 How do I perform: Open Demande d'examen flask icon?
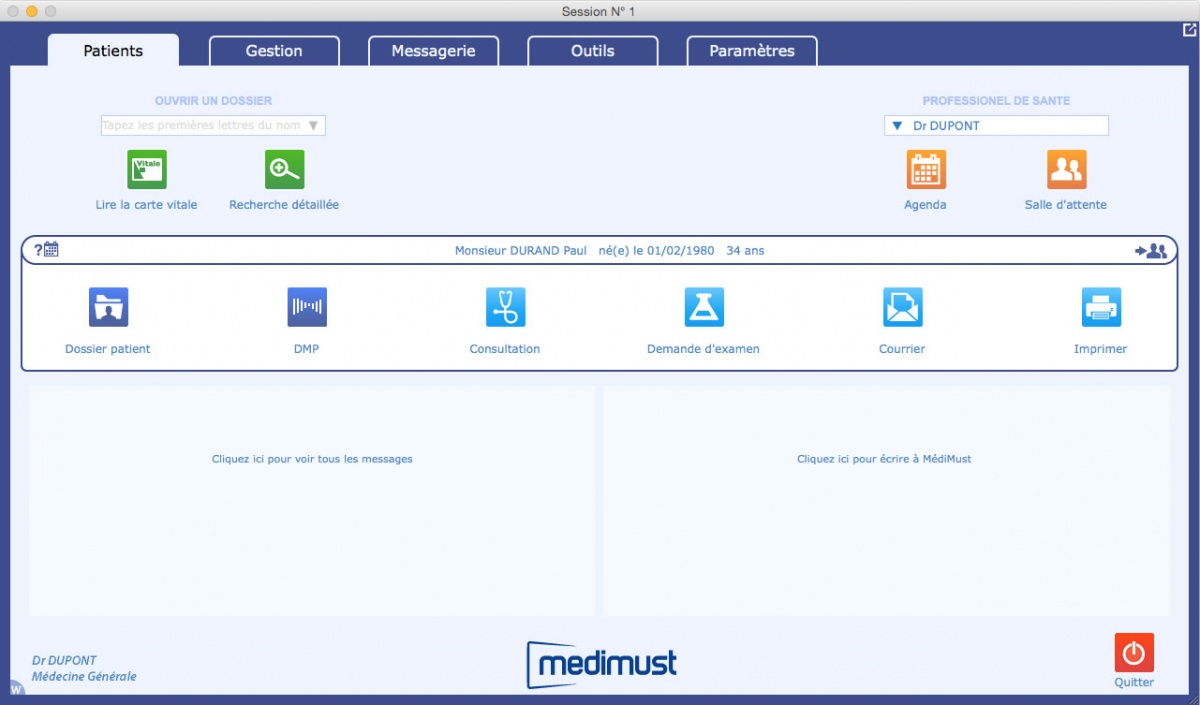(x=704, y=307)
